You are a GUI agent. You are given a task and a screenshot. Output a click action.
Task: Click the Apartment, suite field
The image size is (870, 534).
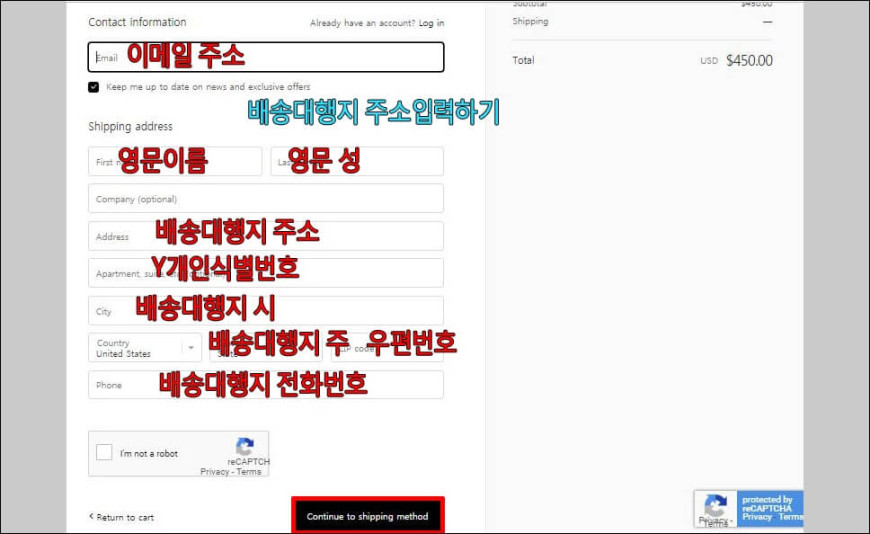click(266, 273)
